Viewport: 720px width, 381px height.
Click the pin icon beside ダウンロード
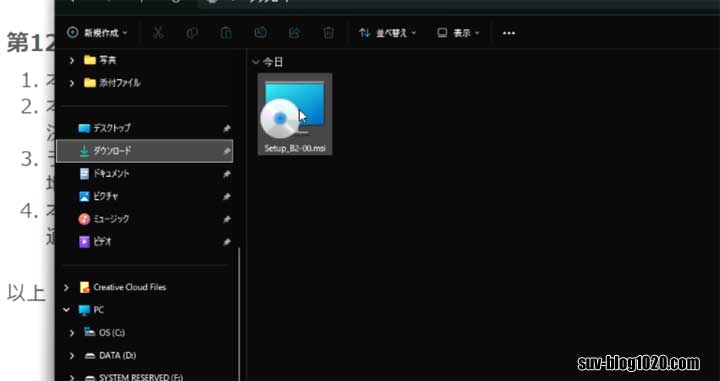[226, 151]
